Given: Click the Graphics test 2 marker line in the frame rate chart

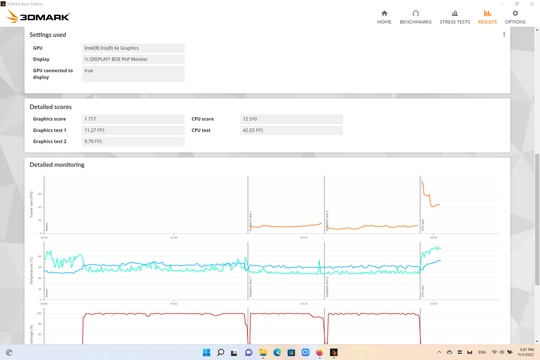Looking at the screenshot, I should 324,205.
